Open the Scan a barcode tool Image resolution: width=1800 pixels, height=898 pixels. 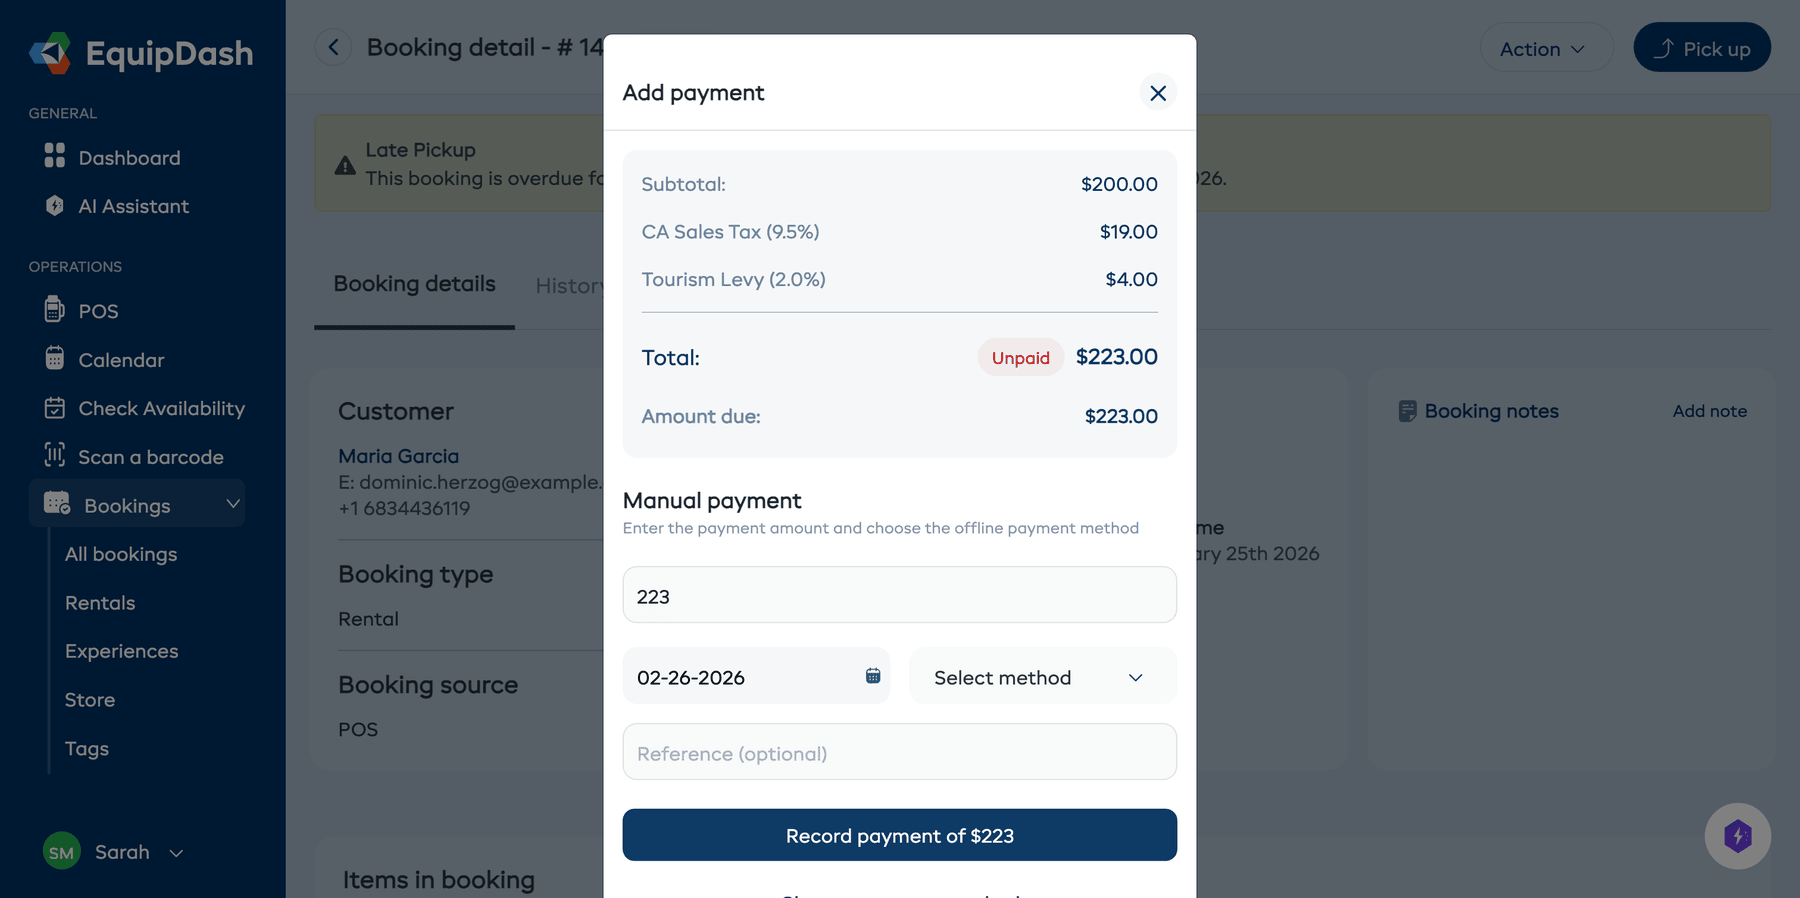click(150, 456)
